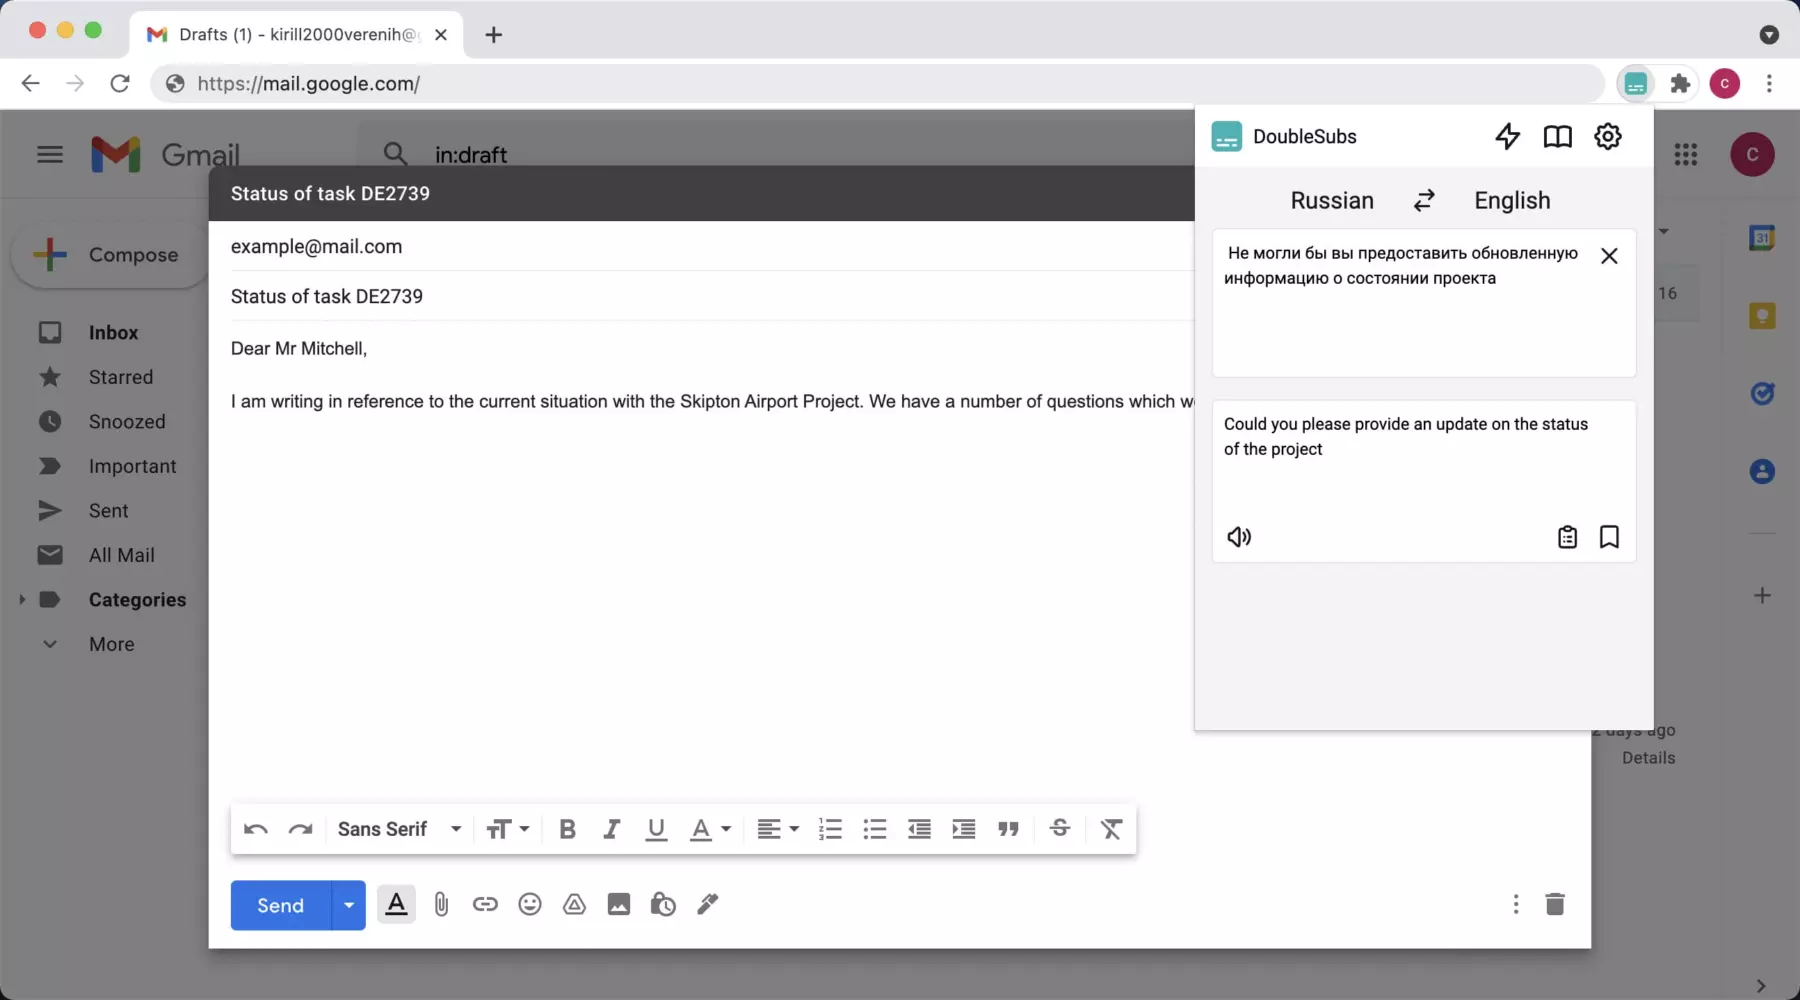Toggle formatting options bar

pos(396,904)
